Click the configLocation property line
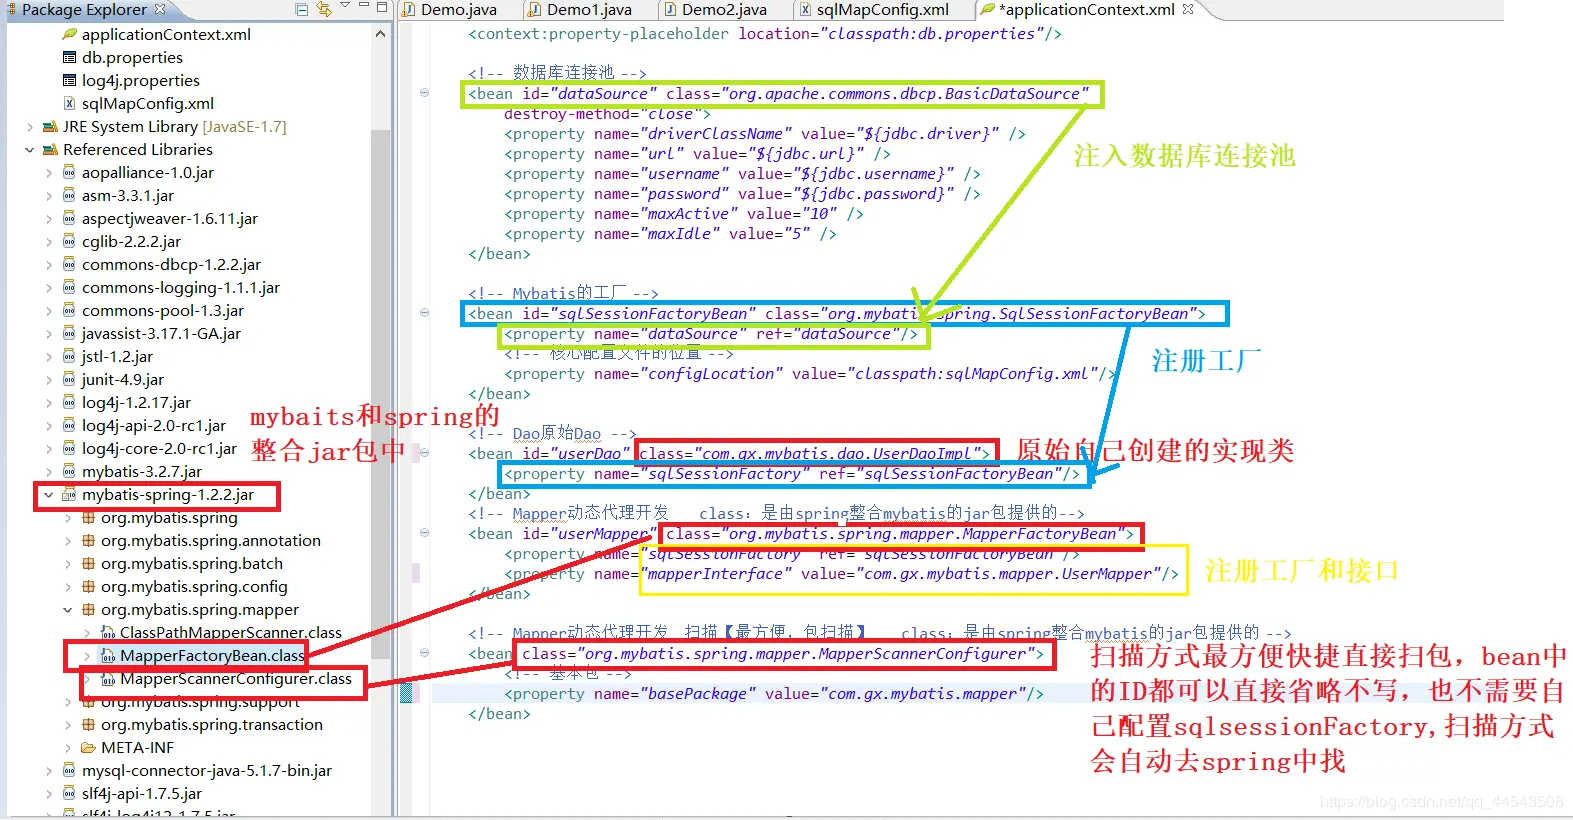1573x820 pixels. 810,374
